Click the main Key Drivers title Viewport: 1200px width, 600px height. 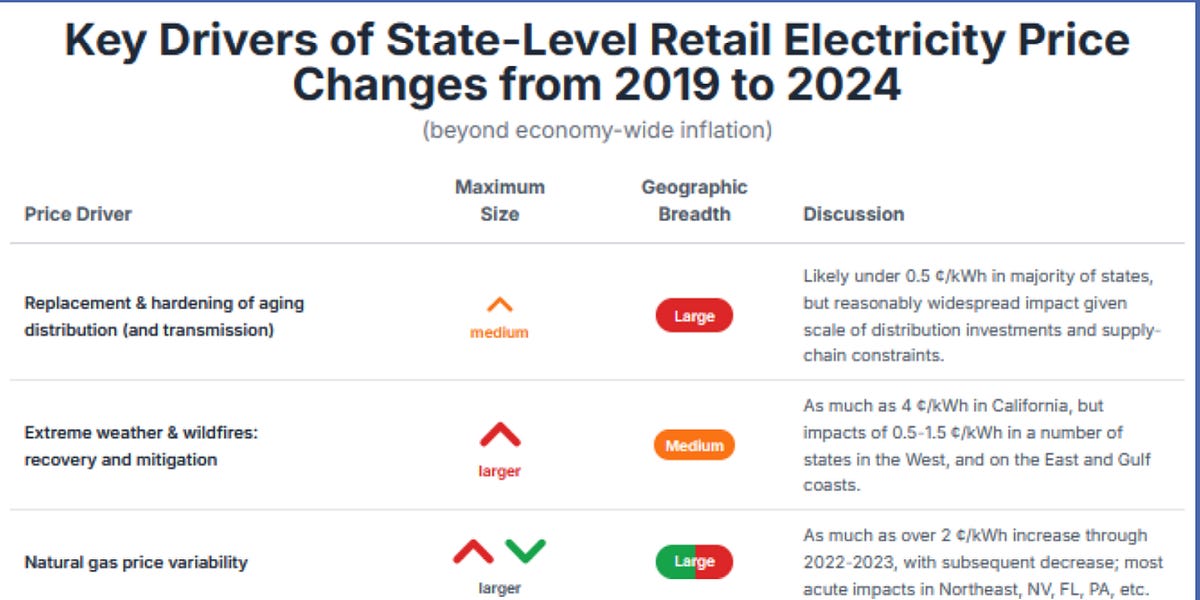(597, 62)
